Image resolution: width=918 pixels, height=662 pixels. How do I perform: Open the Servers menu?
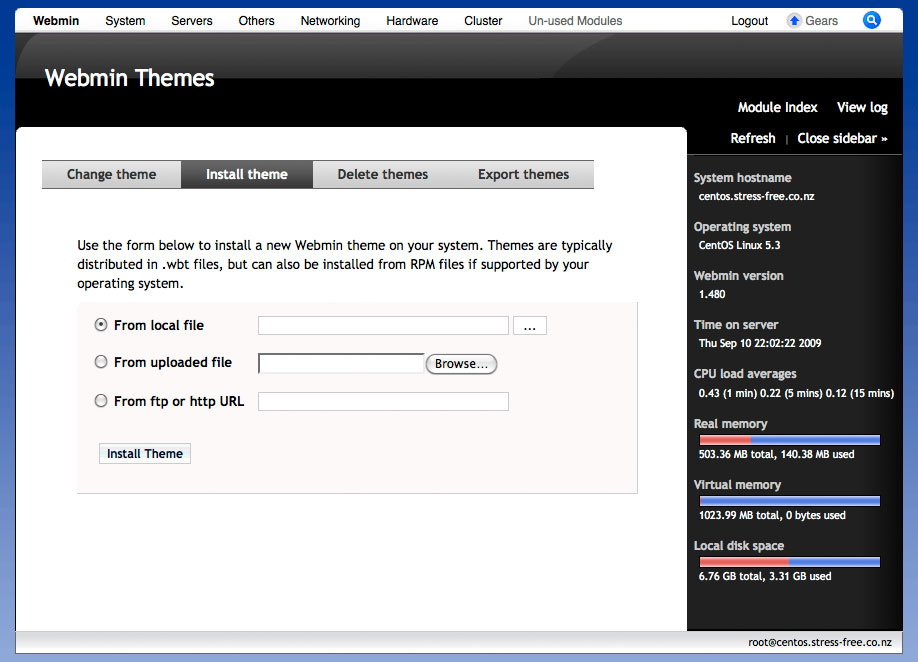[192, 20]
